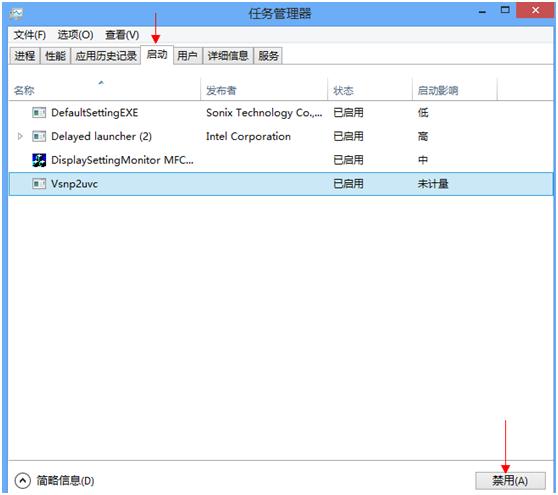
Task: Sort by the 状态 column header
Action: pyautogui.click(x=370, y=90)
